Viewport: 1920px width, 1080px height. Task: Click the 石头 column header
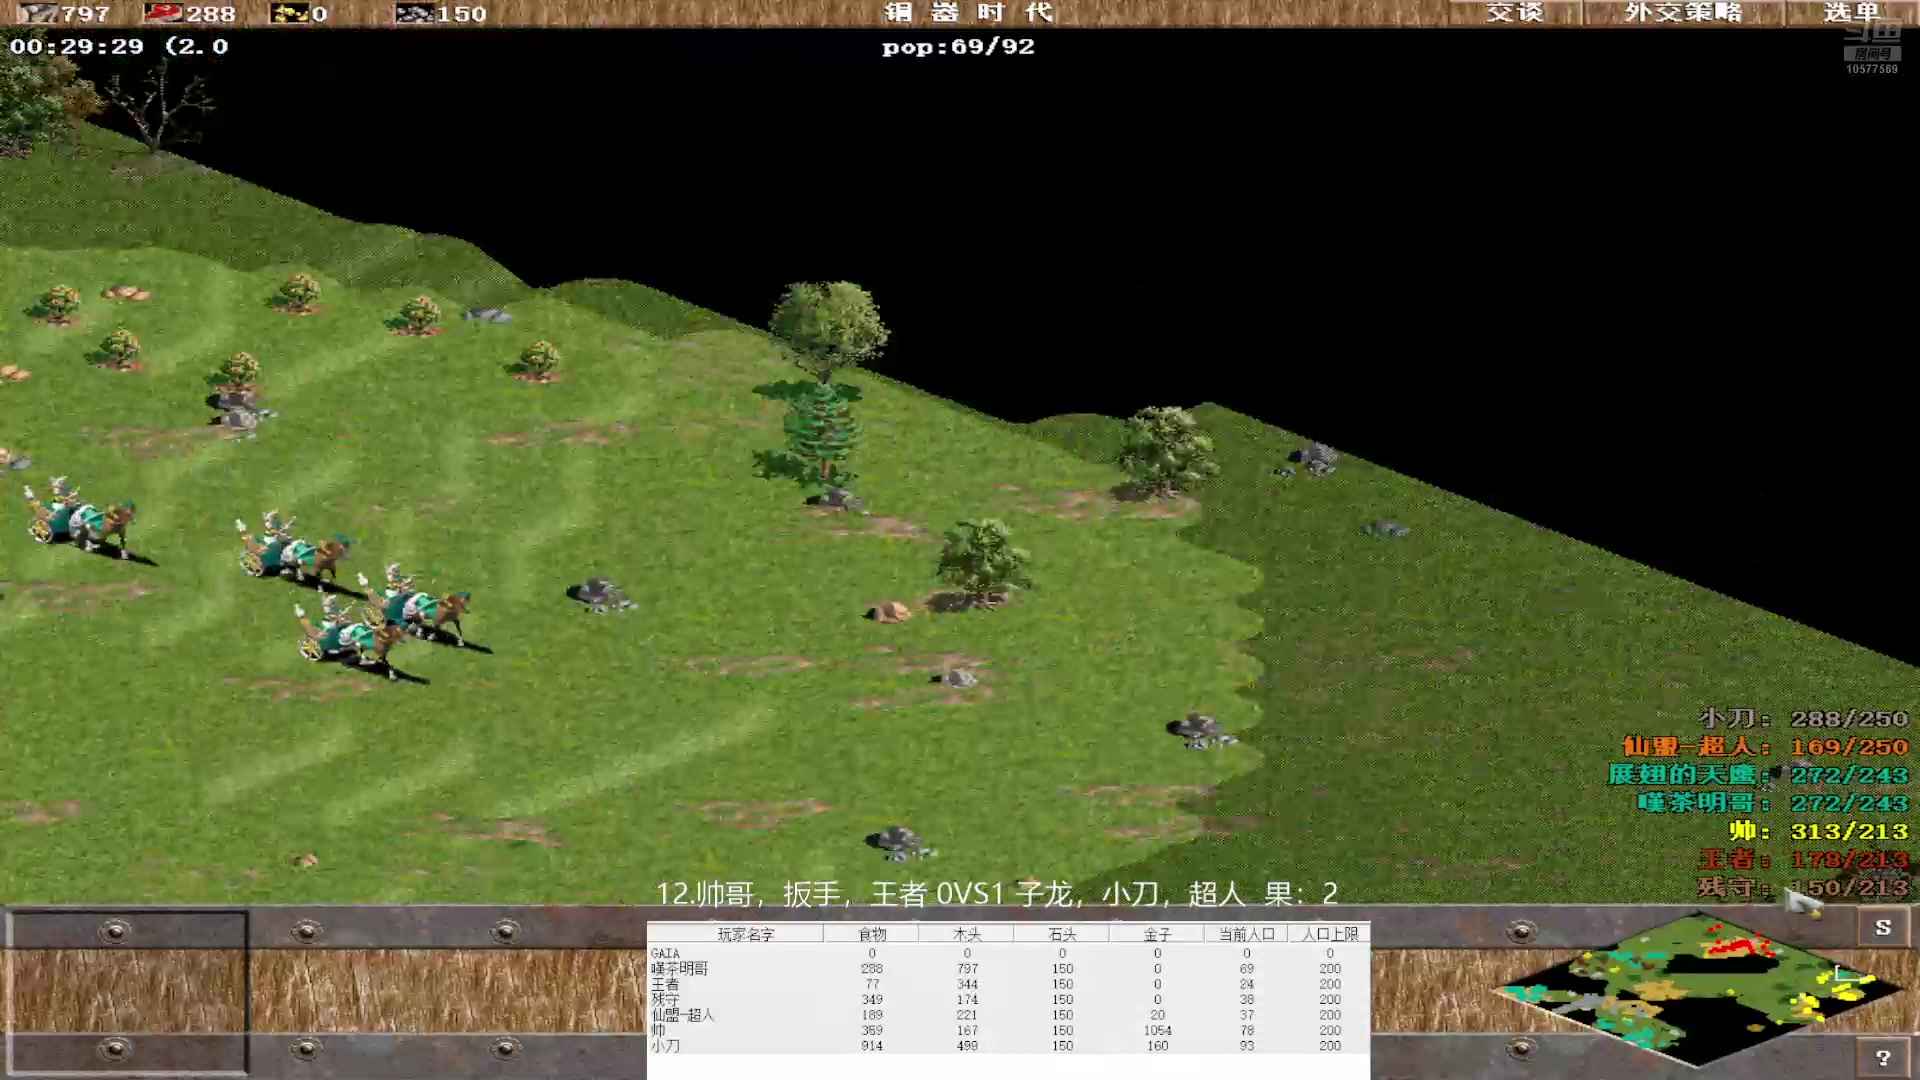(x=1062, y=934)
